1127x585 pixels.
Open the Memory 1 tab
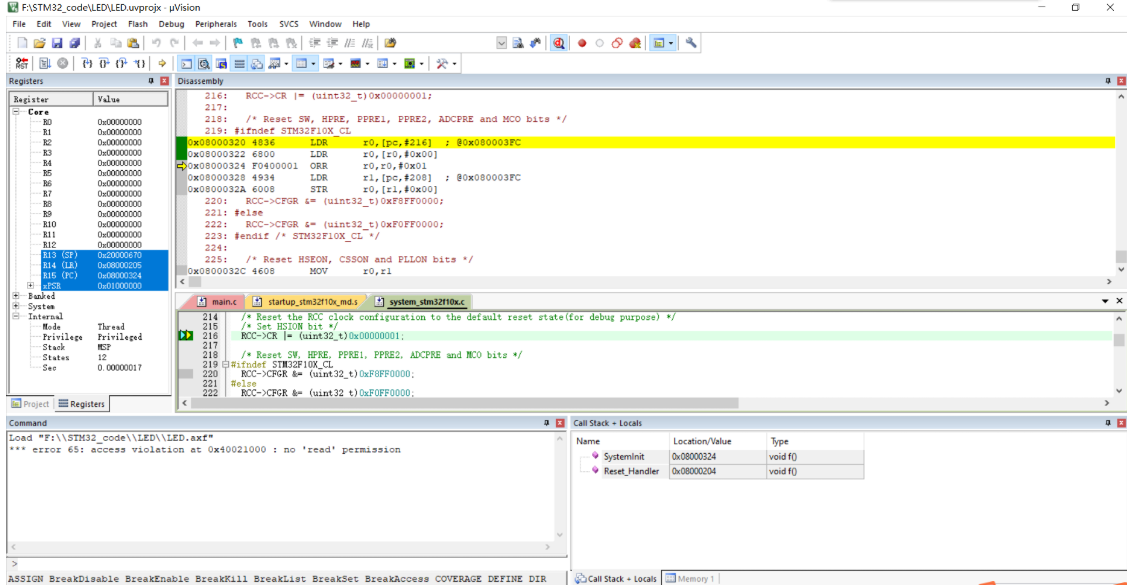(690, 578)
